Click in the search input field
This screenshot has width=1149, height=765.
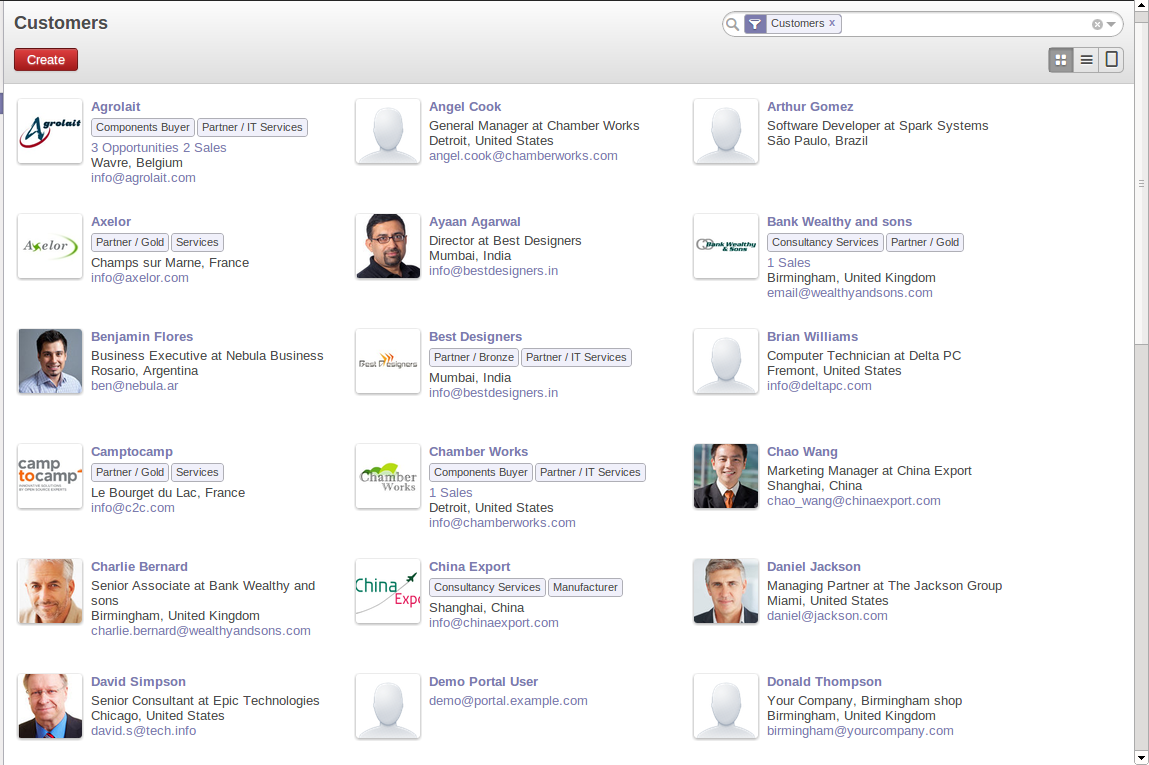coord(960,24)
